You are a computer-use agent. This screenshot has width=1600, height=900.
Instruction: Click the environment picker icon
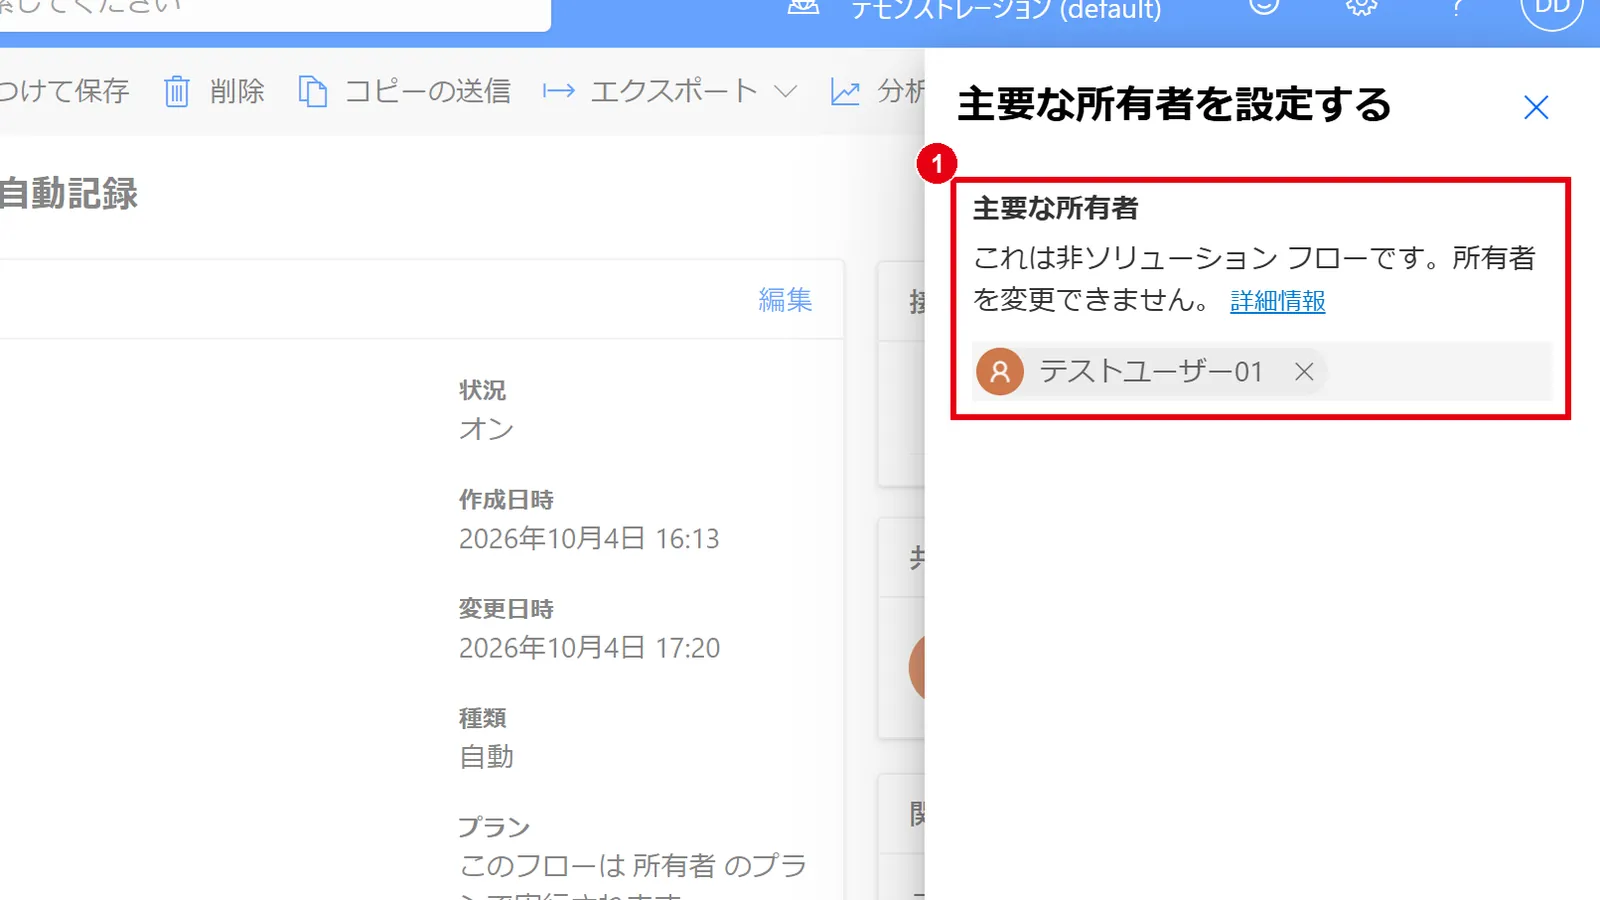[x=804, y=7]
